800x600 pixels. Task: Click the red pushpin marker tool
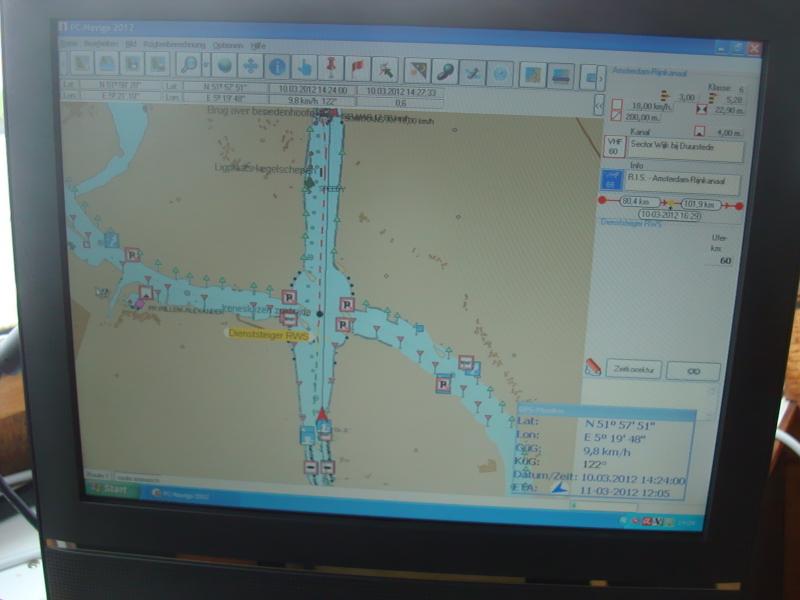point(330,68)
